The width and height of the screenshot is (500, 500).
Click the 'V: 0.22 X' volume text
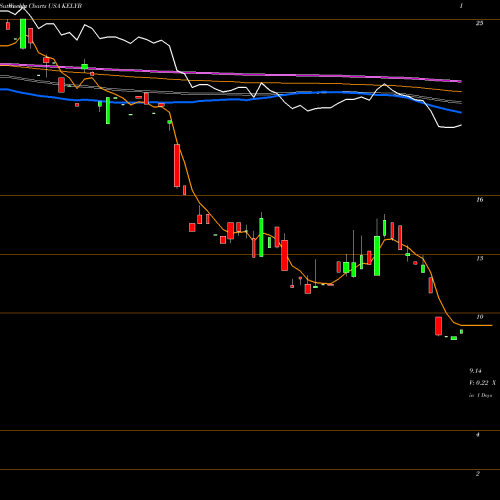click(x=482, y=383)
